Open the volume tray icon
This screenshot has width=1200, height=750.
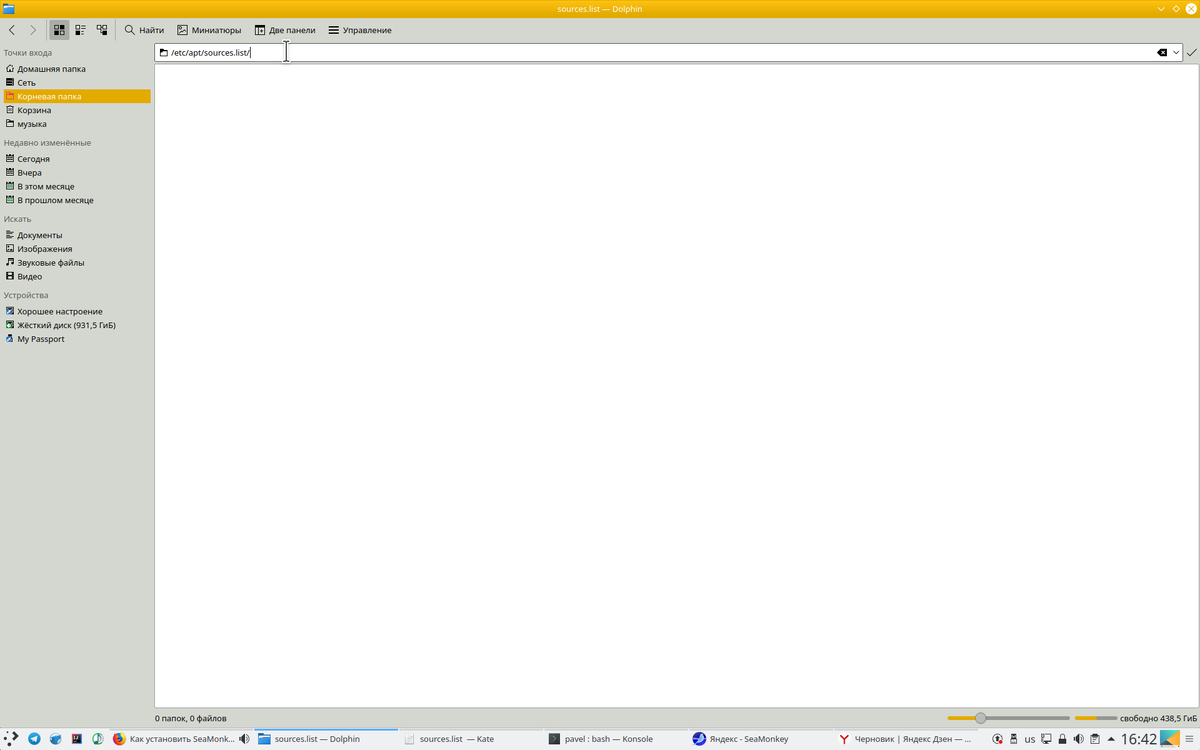pyautogui.click(x=1078, y=739)
